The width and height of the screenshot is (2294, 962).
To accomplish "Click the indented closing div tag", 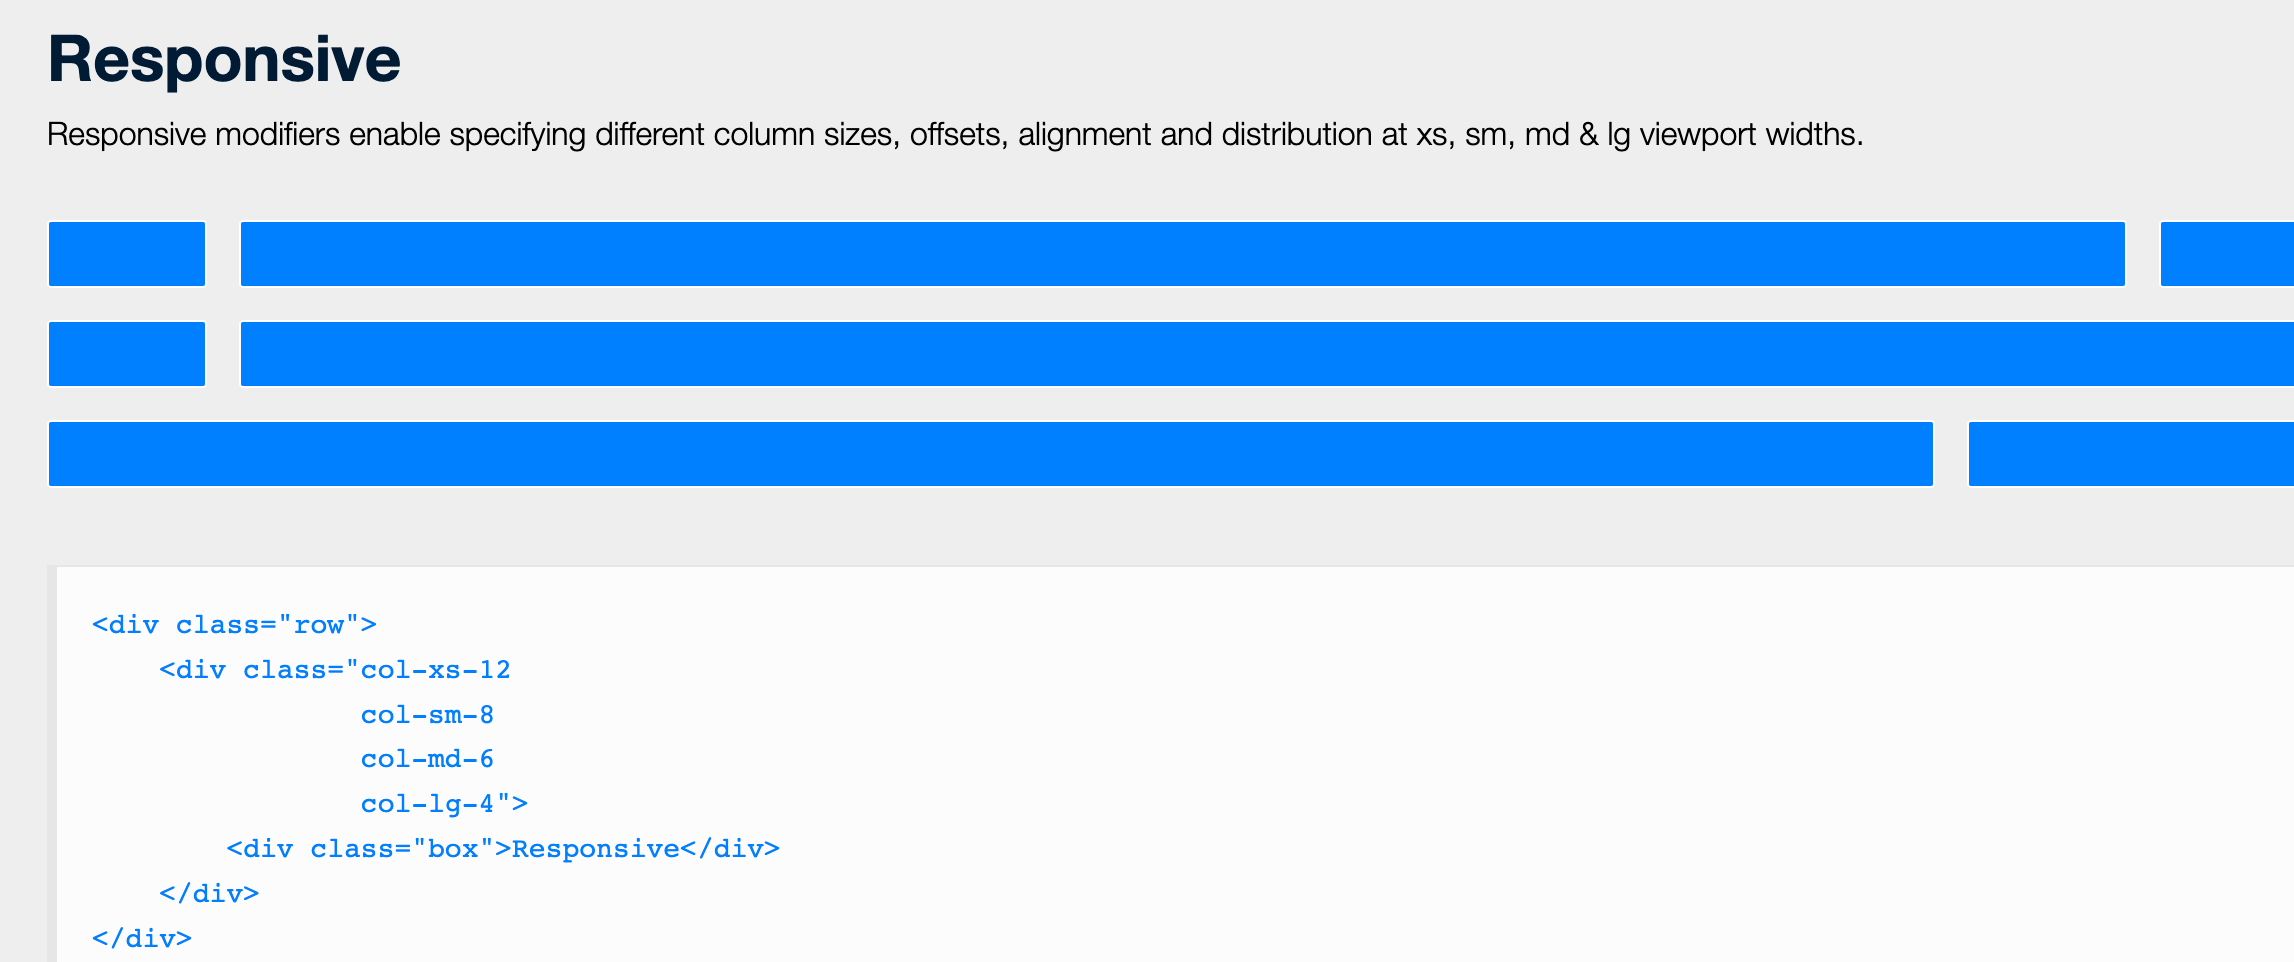I will click(209, 893).
